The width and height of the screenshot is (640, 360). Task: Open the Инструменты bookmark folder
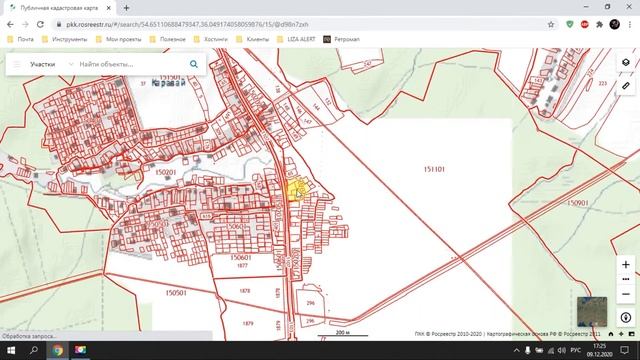tap(65, 39)
